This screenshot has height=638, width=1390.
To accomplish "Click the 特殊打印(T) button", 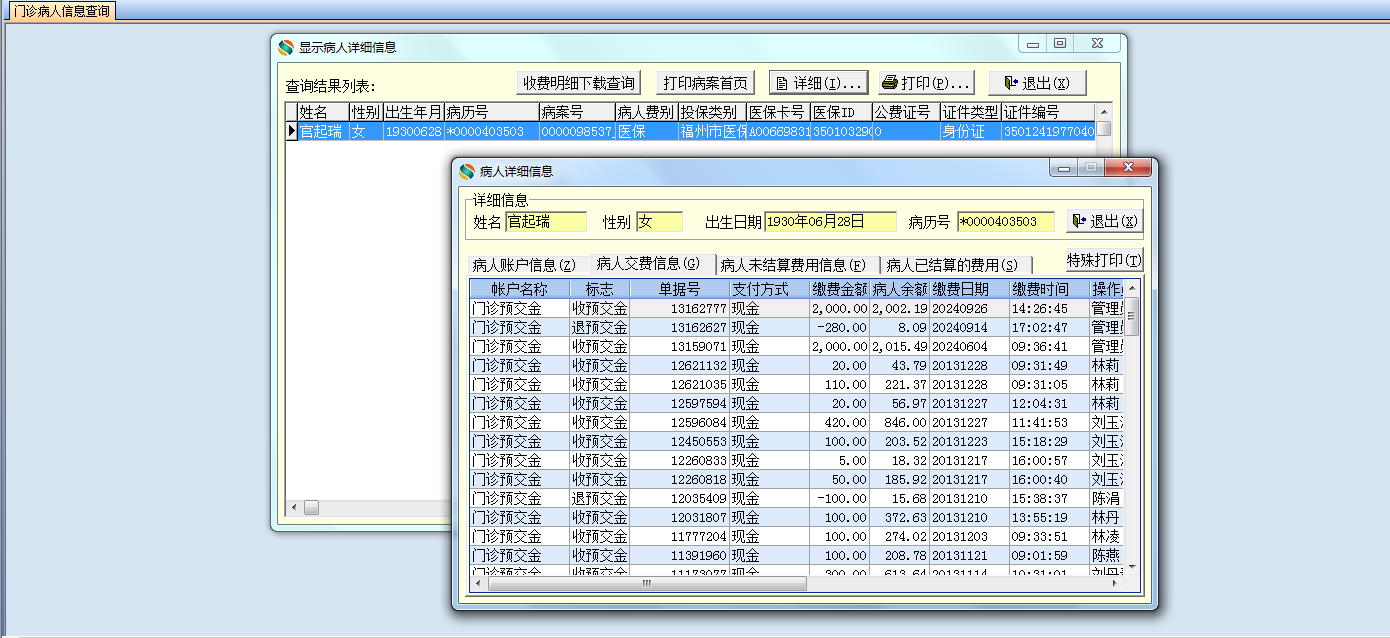I will pos(1104,260).
